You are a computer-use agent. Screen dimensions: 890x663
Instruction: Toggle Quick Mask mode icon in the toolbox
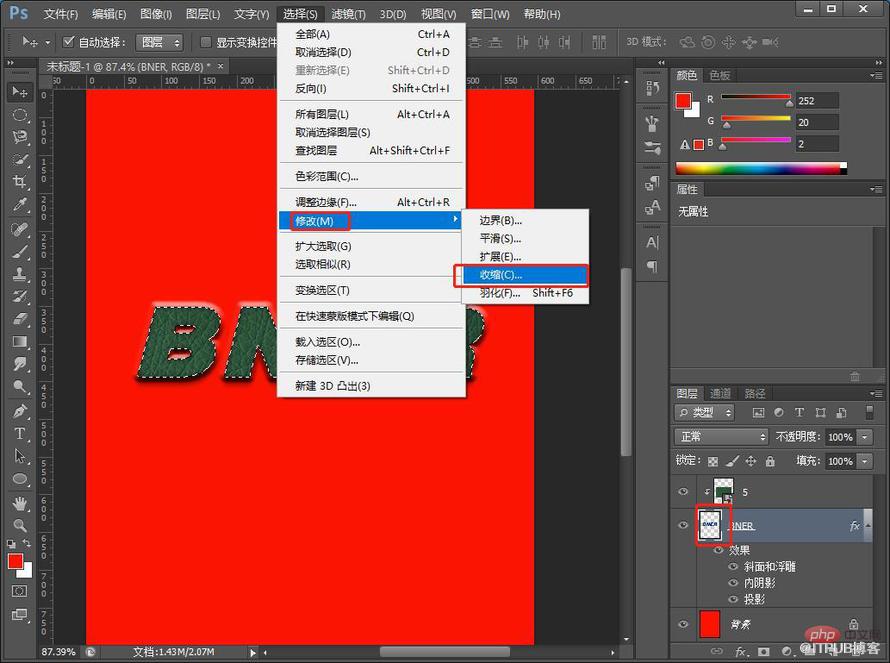pyautogui.click(x=19, y=591)
